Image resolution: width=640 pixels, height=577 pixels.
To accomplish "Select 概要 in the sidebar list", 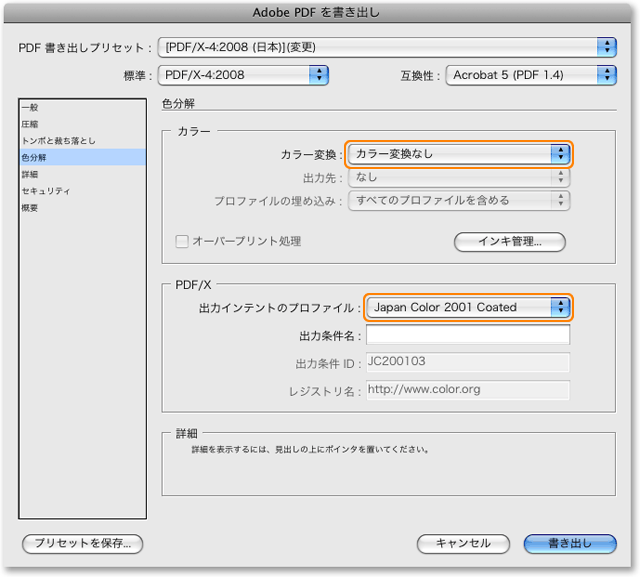I will click(x=30, y=208).
